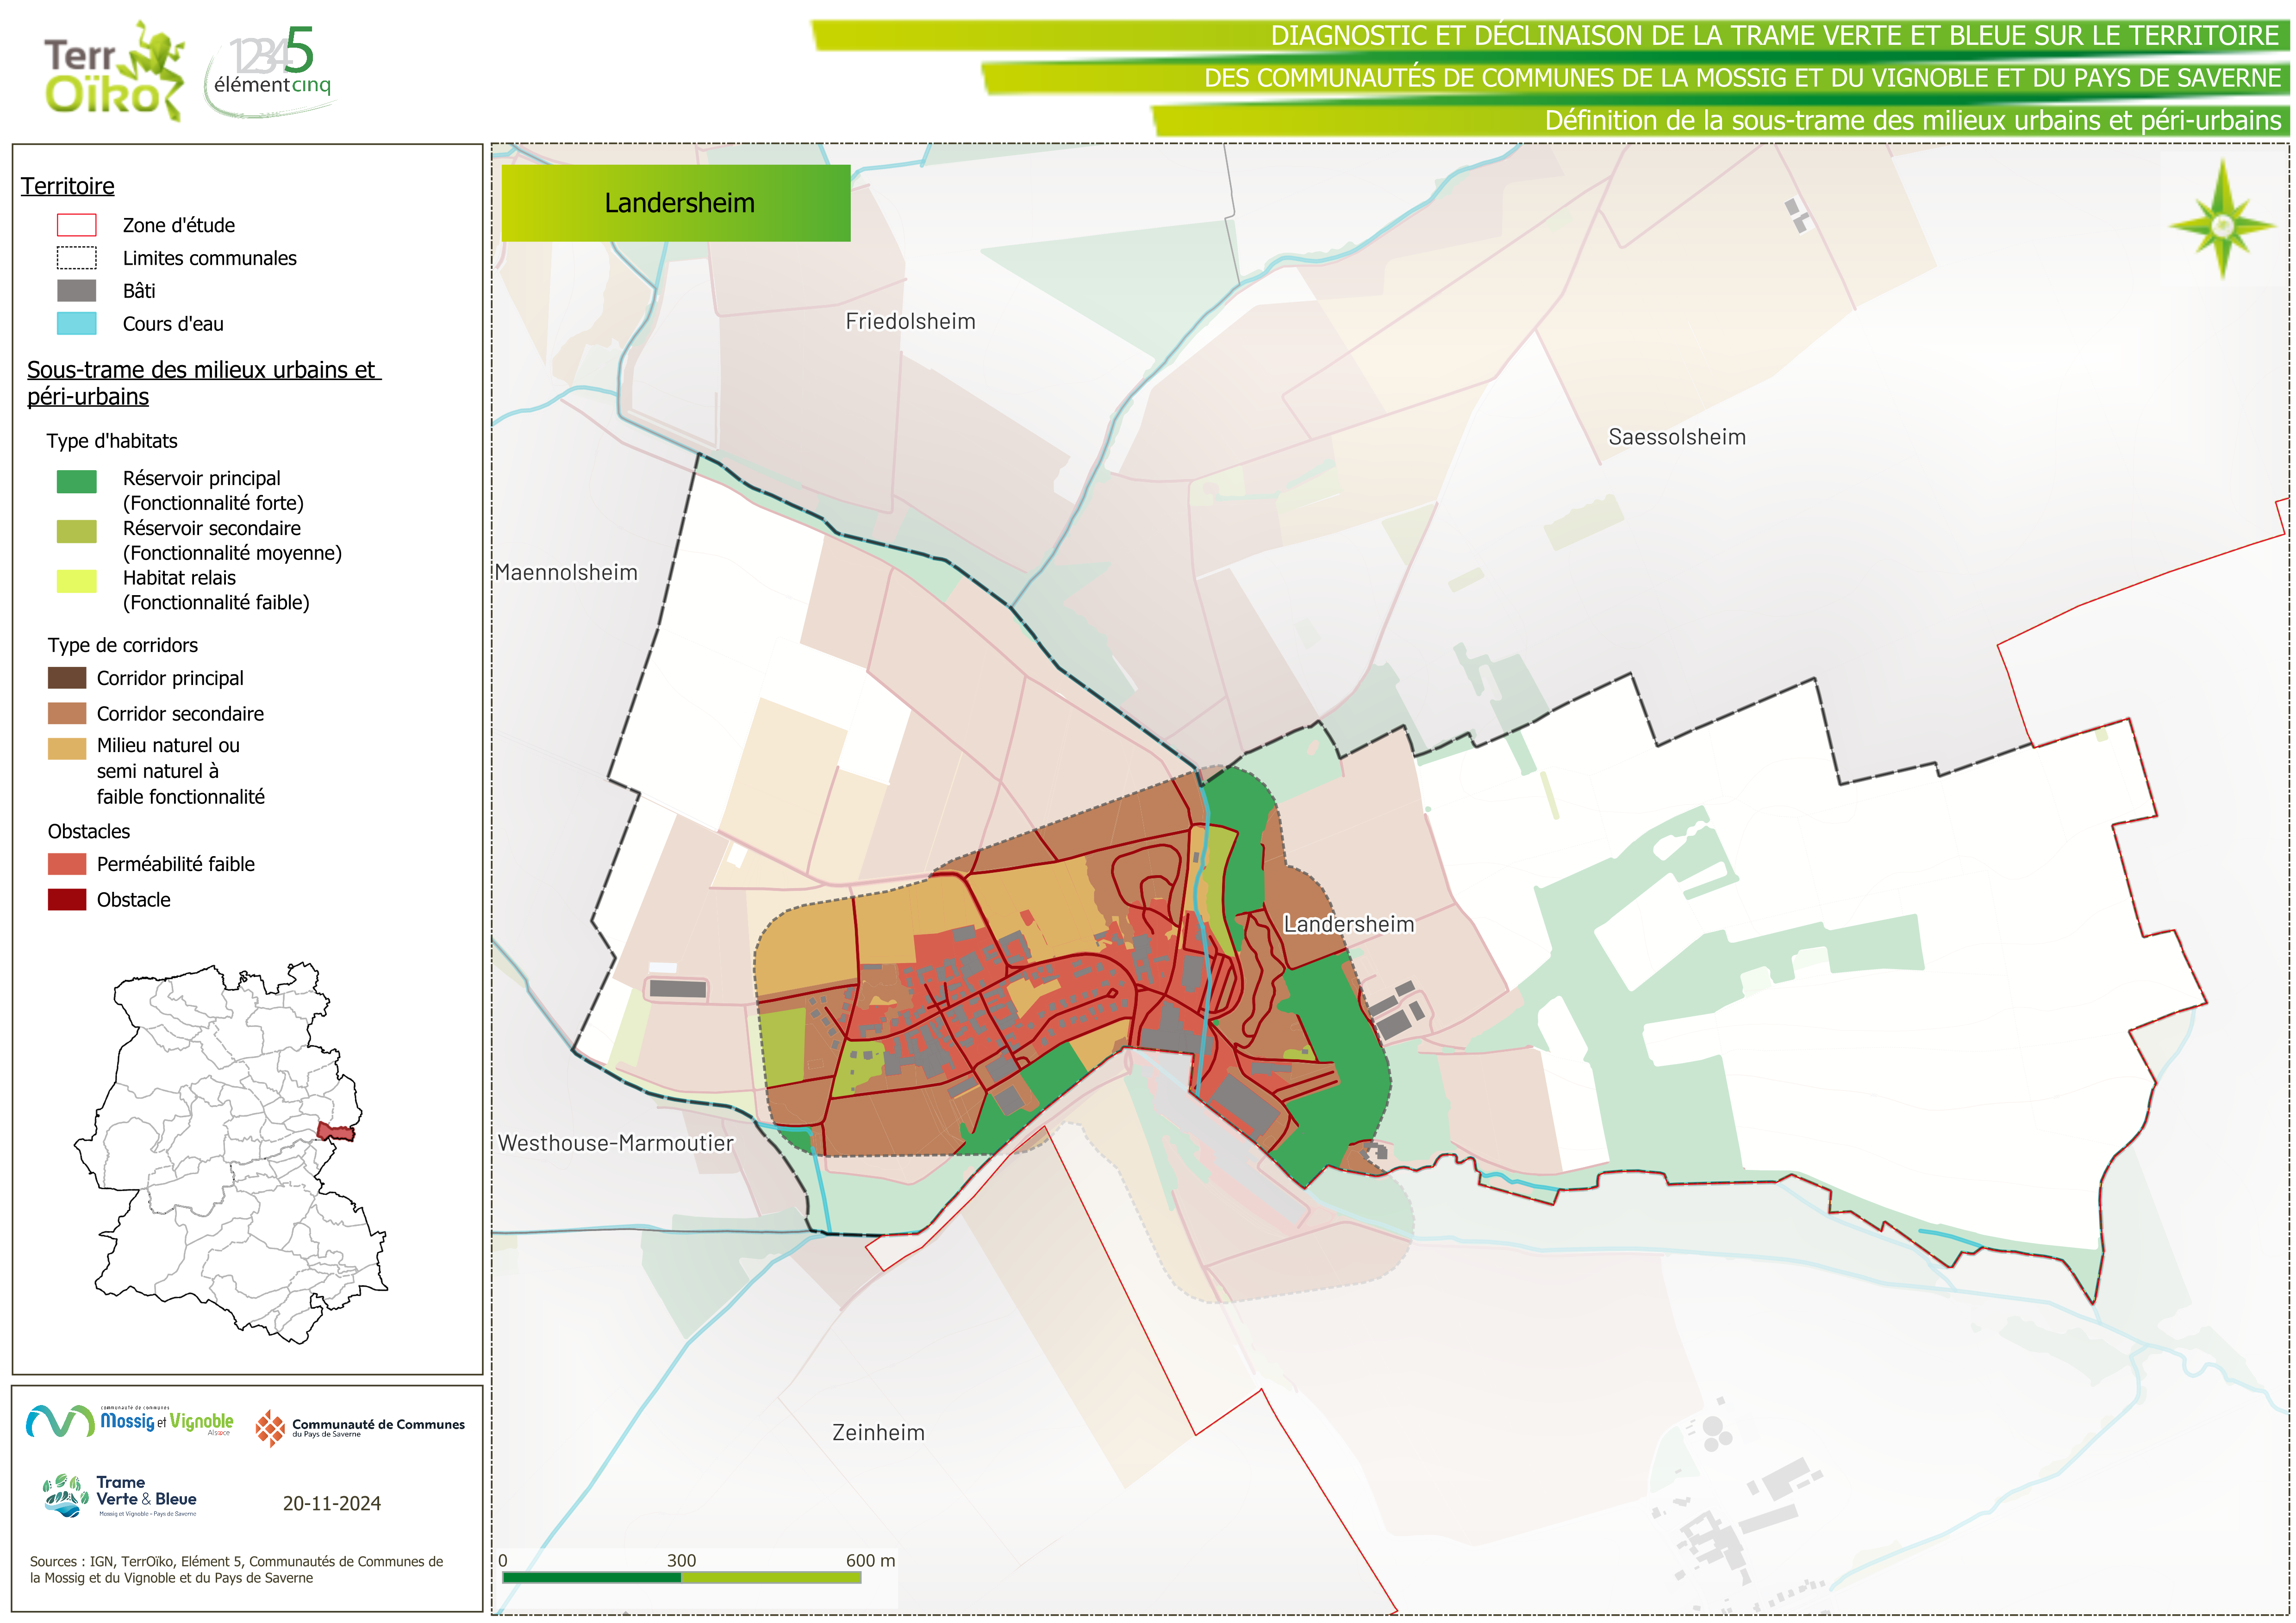Click the Zone d'étude red outline symbol

point(76,225)
